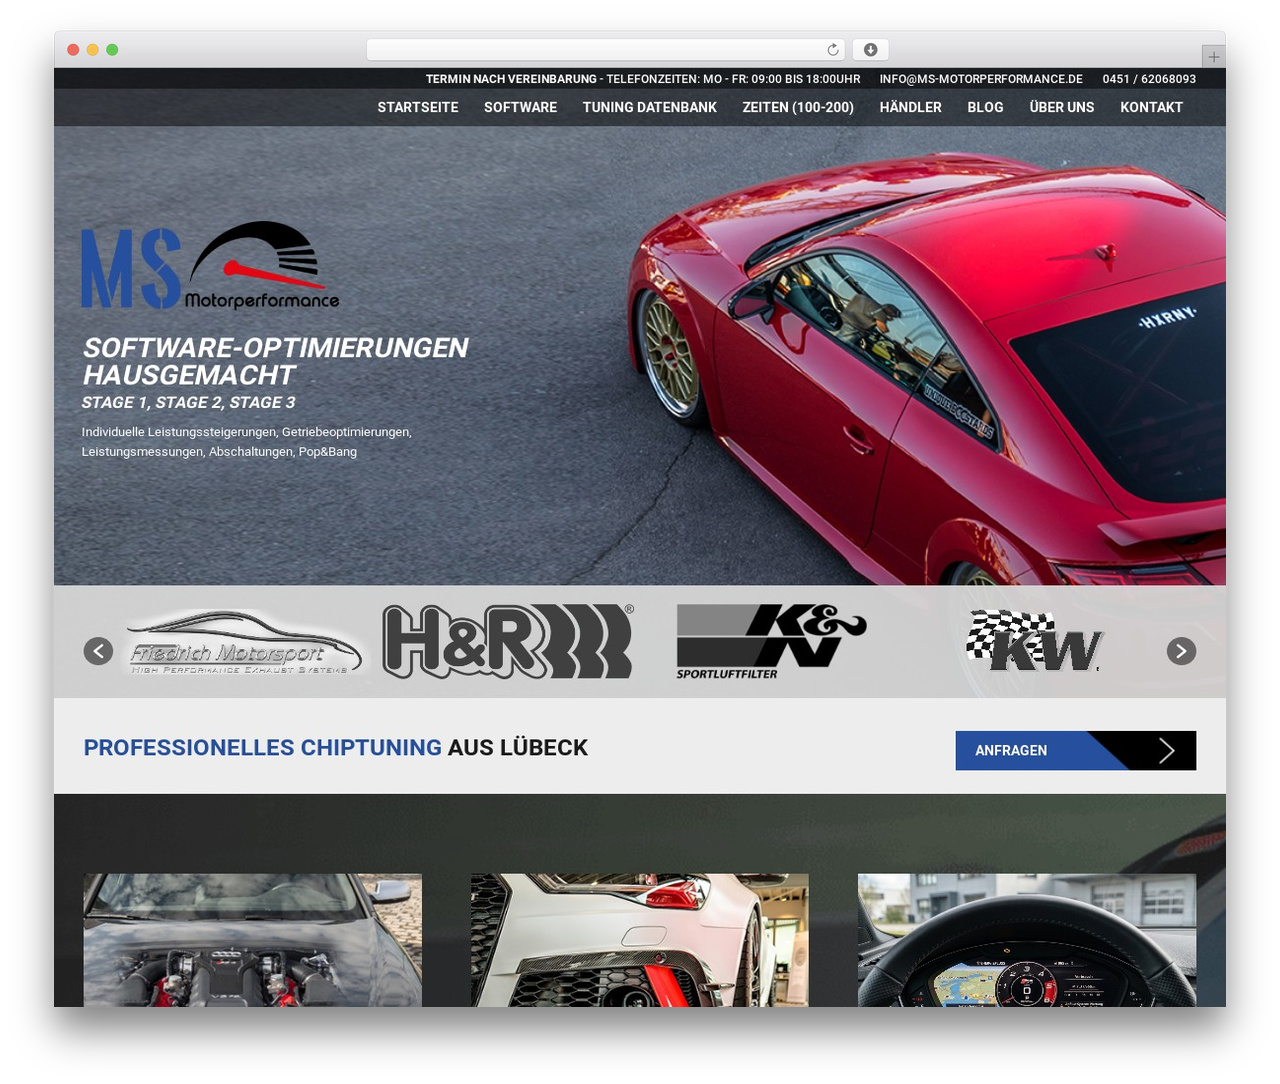This screenshot has width=1280, height=1084.
Task: Open Tuning Datenbank menu item
Action: tap(650, 107)
